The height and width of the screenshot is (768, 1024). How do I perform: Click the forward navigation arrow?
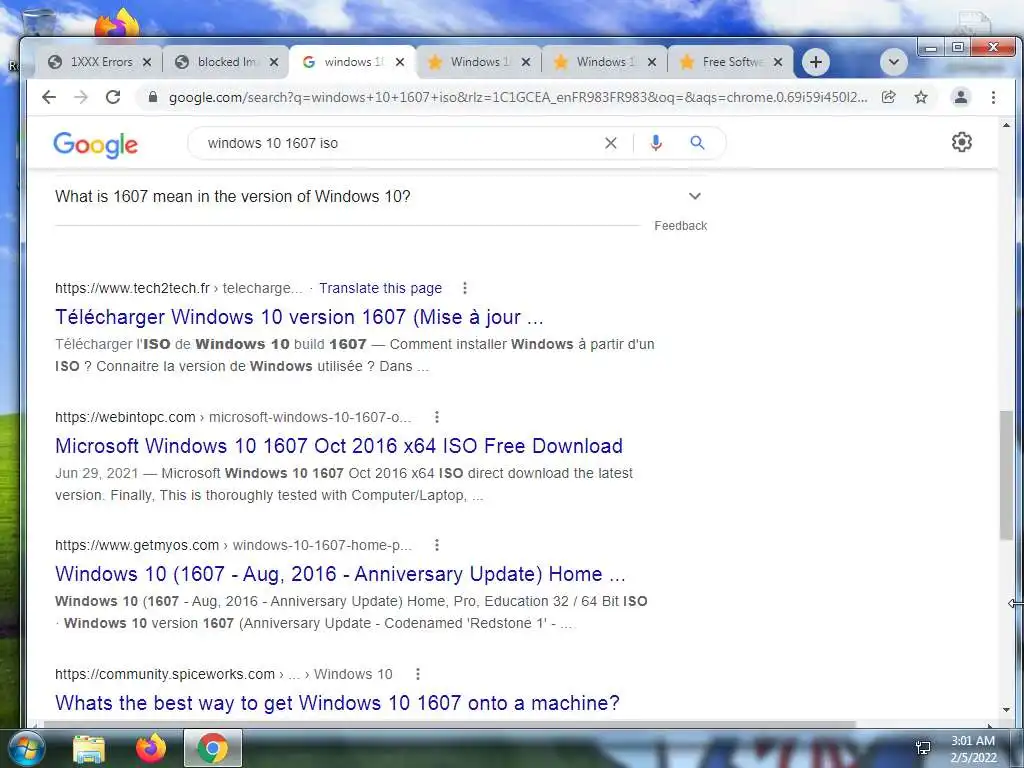80,97
